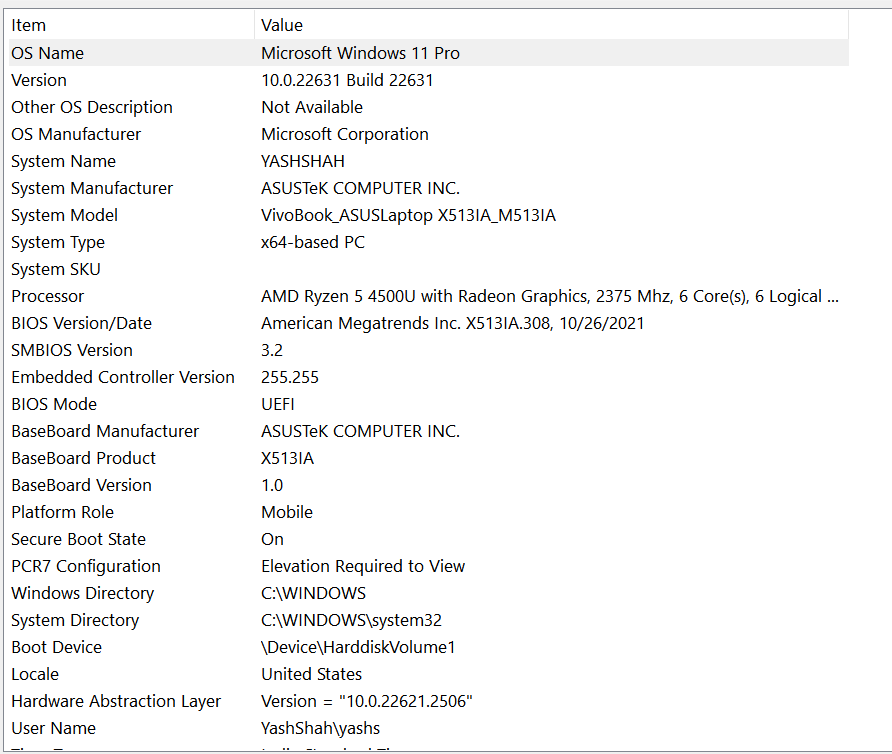
Task: Select the Hardware Abstraction Layer row
Action: coord(116,701)
